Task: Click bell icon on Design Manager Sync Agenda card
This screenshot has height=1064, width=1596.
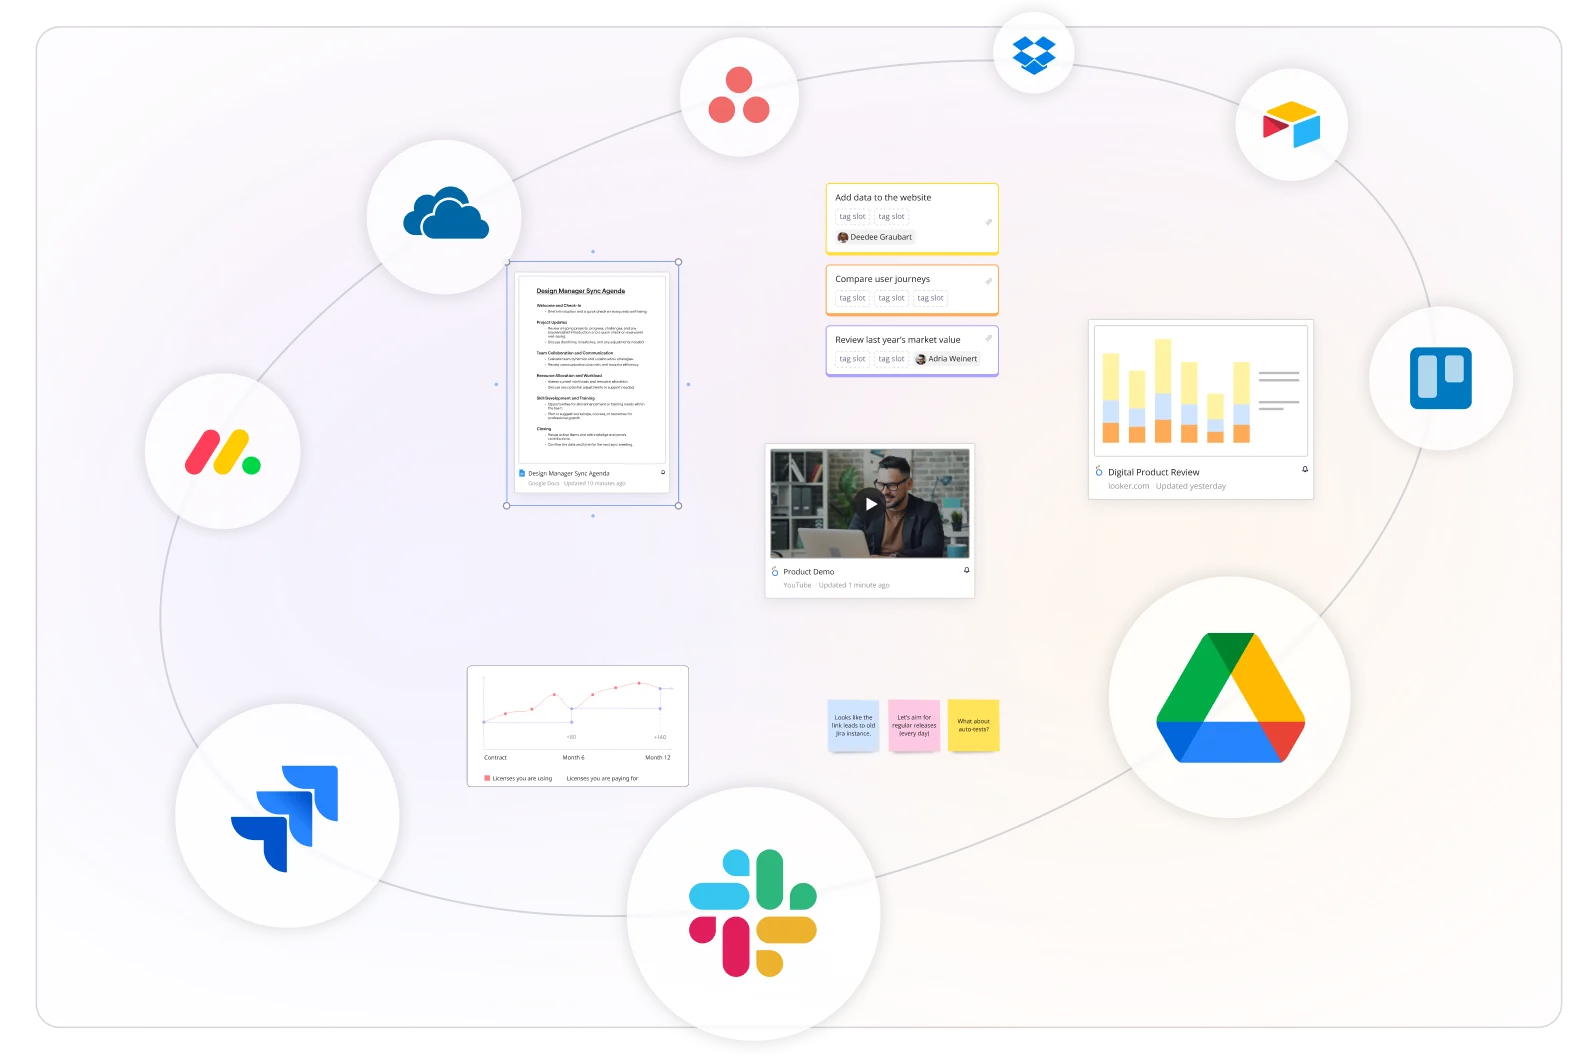Action: tap(663, 472)
